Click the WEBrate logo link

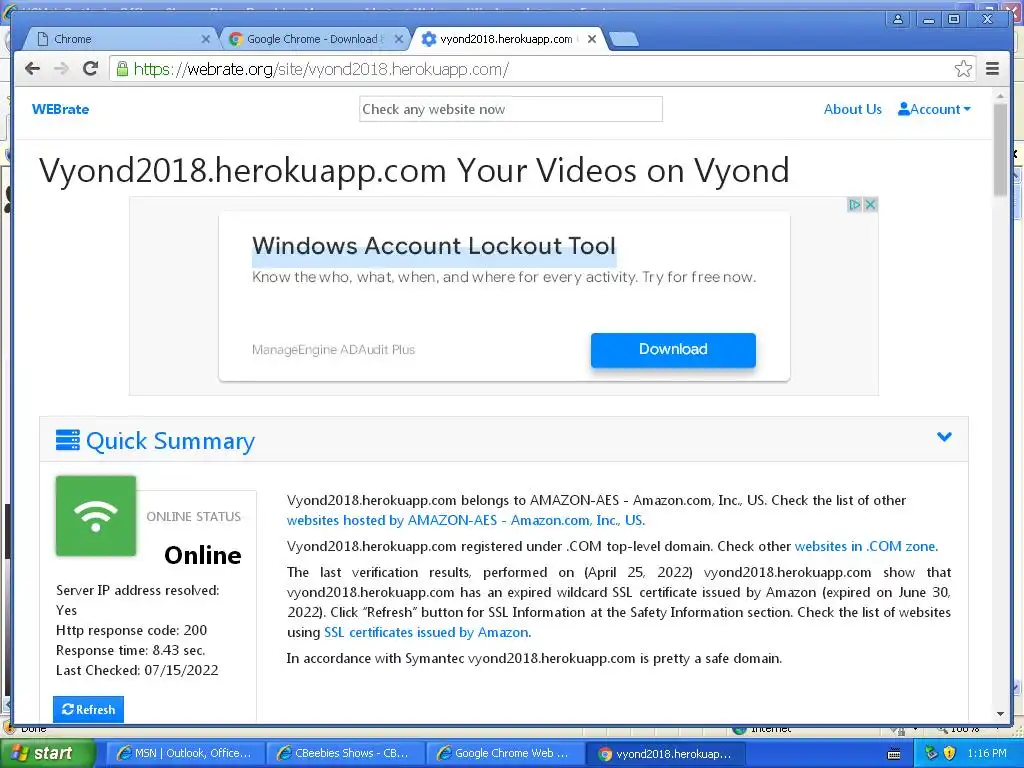point(60,109)
